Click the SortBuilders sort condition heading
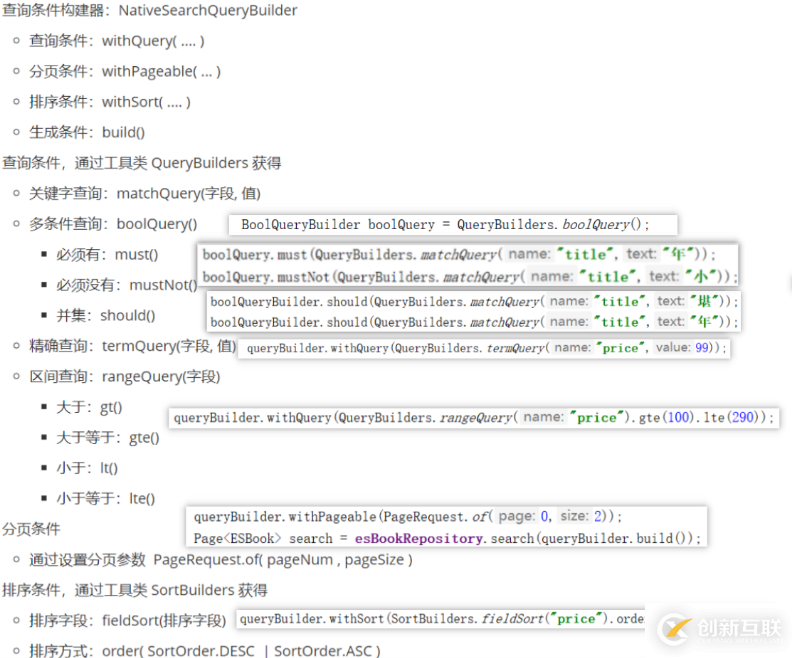The image size is (792, 658). 135,590
